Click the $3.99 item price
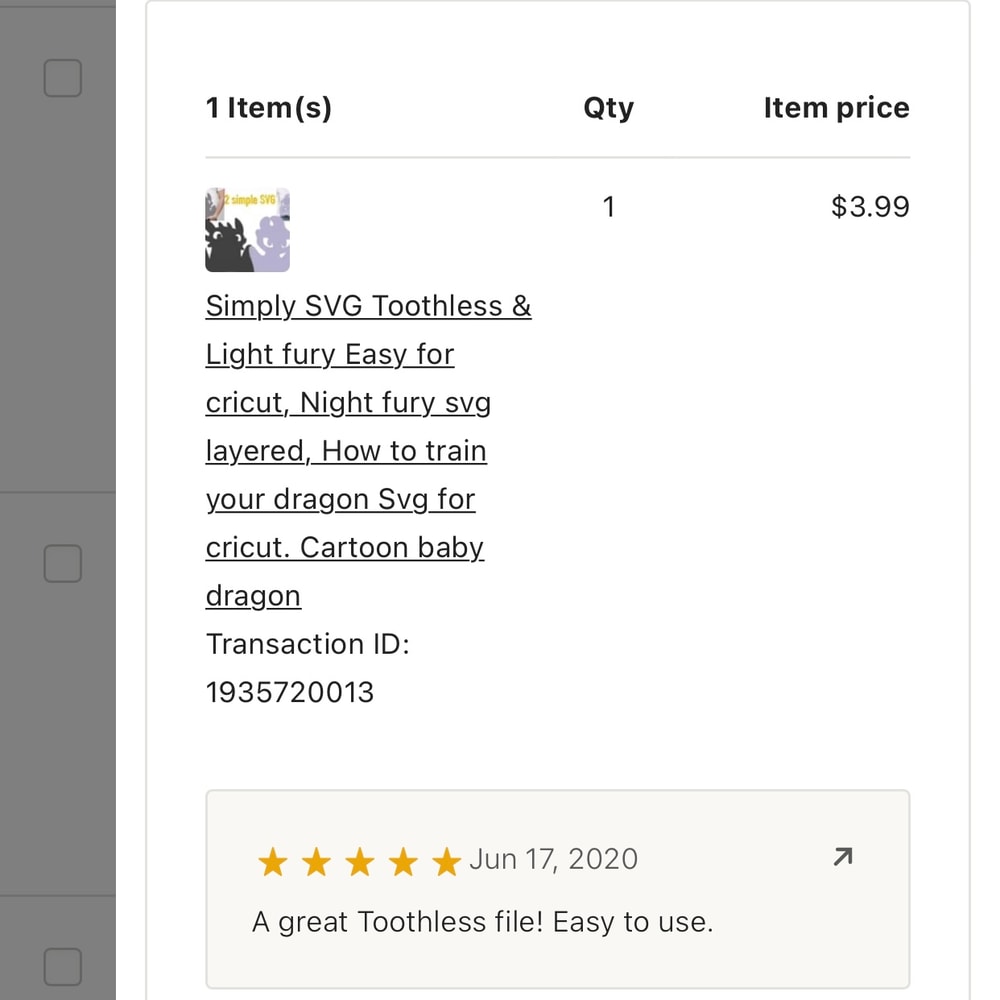1000x1000 pixels. point(870,207)
